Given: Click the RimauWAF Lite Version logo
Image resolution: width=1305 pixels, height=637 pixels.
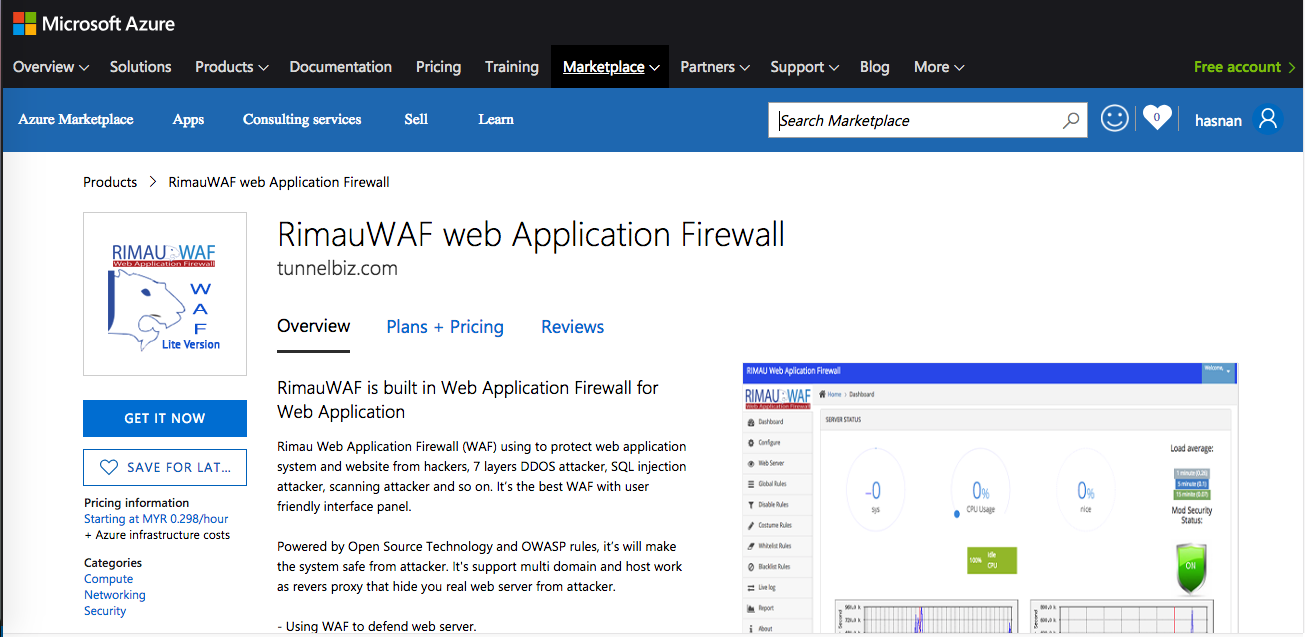Looking at the screenshot, I should tap(165, 294).
